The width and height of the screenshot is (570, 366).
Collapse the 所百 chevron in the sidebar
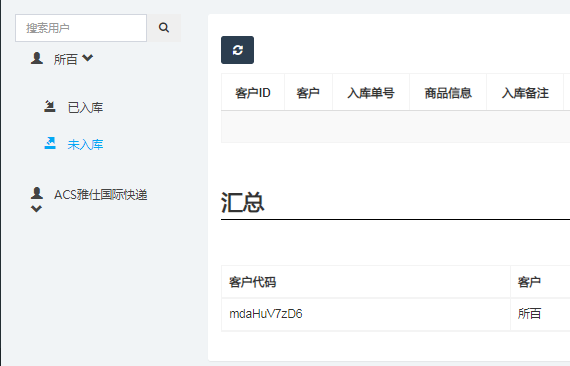tap(88, 58)
